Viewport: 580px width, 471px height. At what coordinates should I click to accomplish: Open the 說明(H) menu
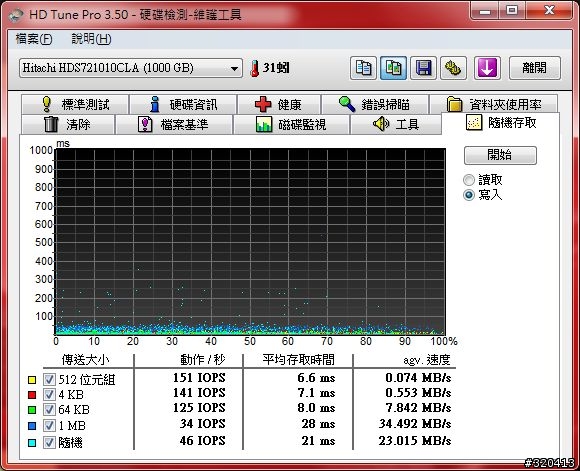pos(91,39)
